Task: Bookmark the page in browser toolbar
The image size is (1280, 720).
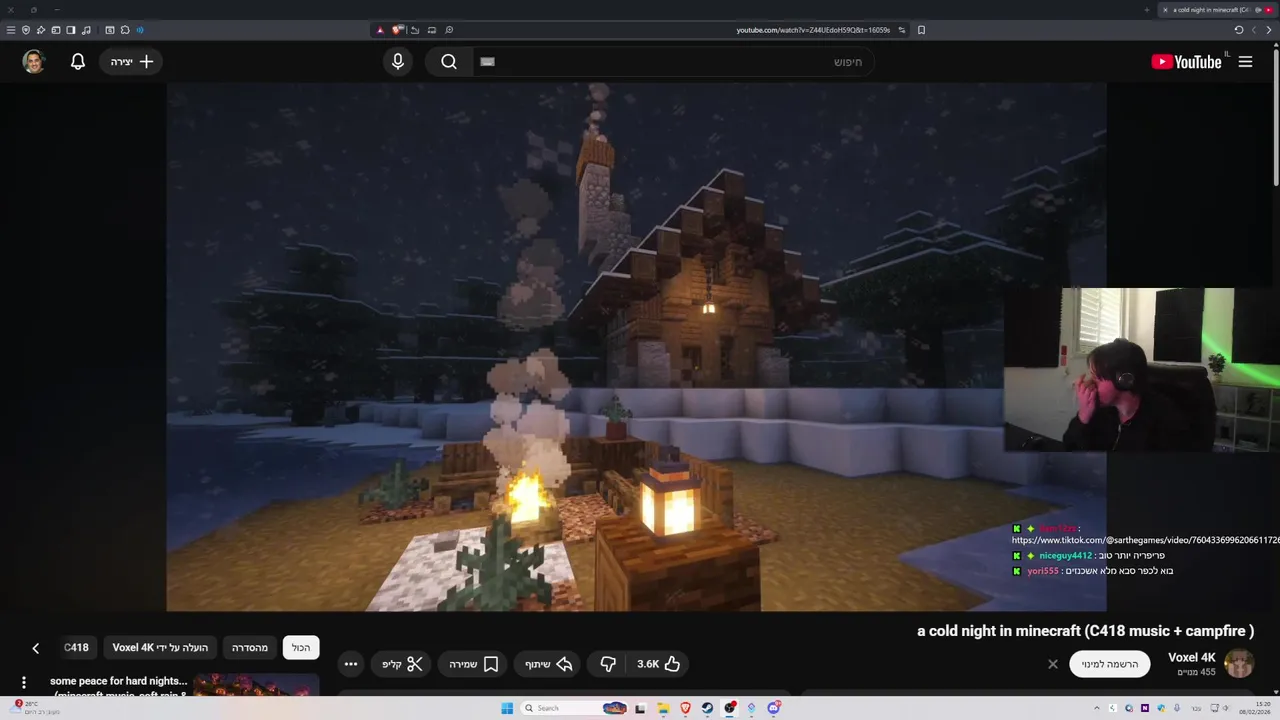Action: pyautogui.click(x=921, y=30)
